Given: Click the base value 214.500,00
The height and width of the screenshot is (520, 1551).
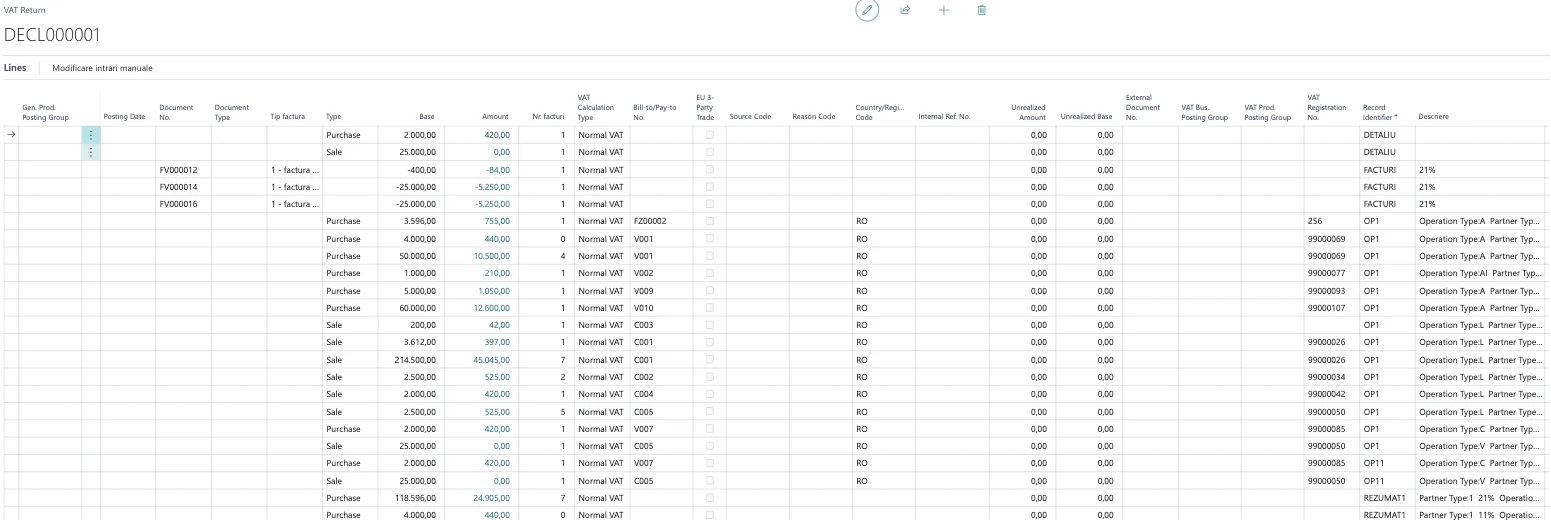Looking at the screenshot, I should (416, 359).
